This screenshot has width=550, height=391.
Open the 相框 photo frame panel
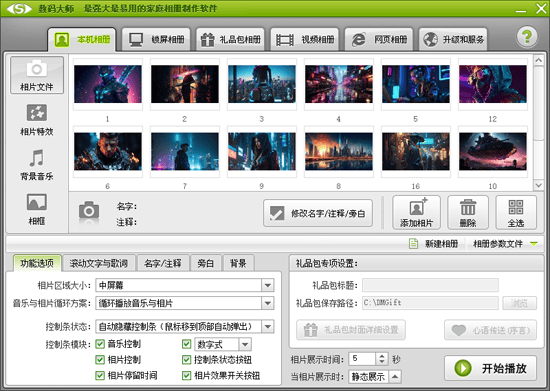click(x=37, y=209)
